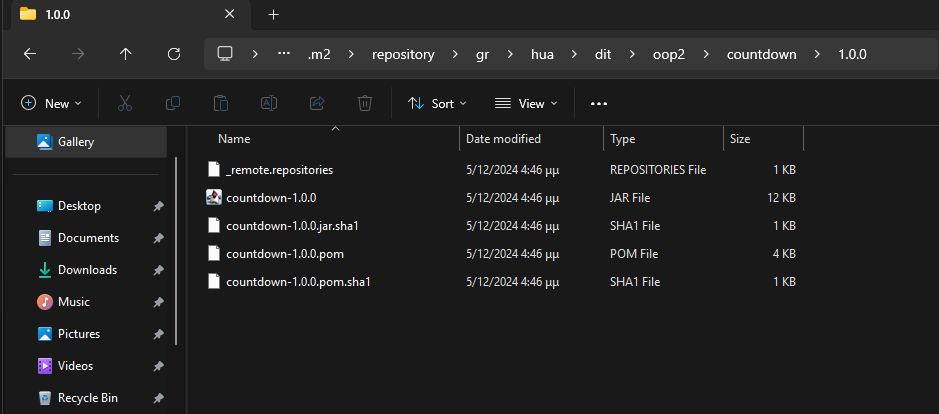Expand chevron after repository breadcrumb

tap(456, 55)
